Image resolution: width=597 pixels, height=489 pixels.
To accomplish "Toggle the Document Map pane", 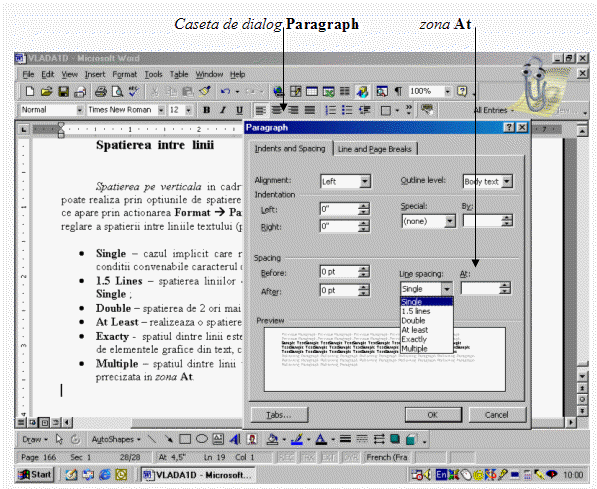I will point(382,91).
